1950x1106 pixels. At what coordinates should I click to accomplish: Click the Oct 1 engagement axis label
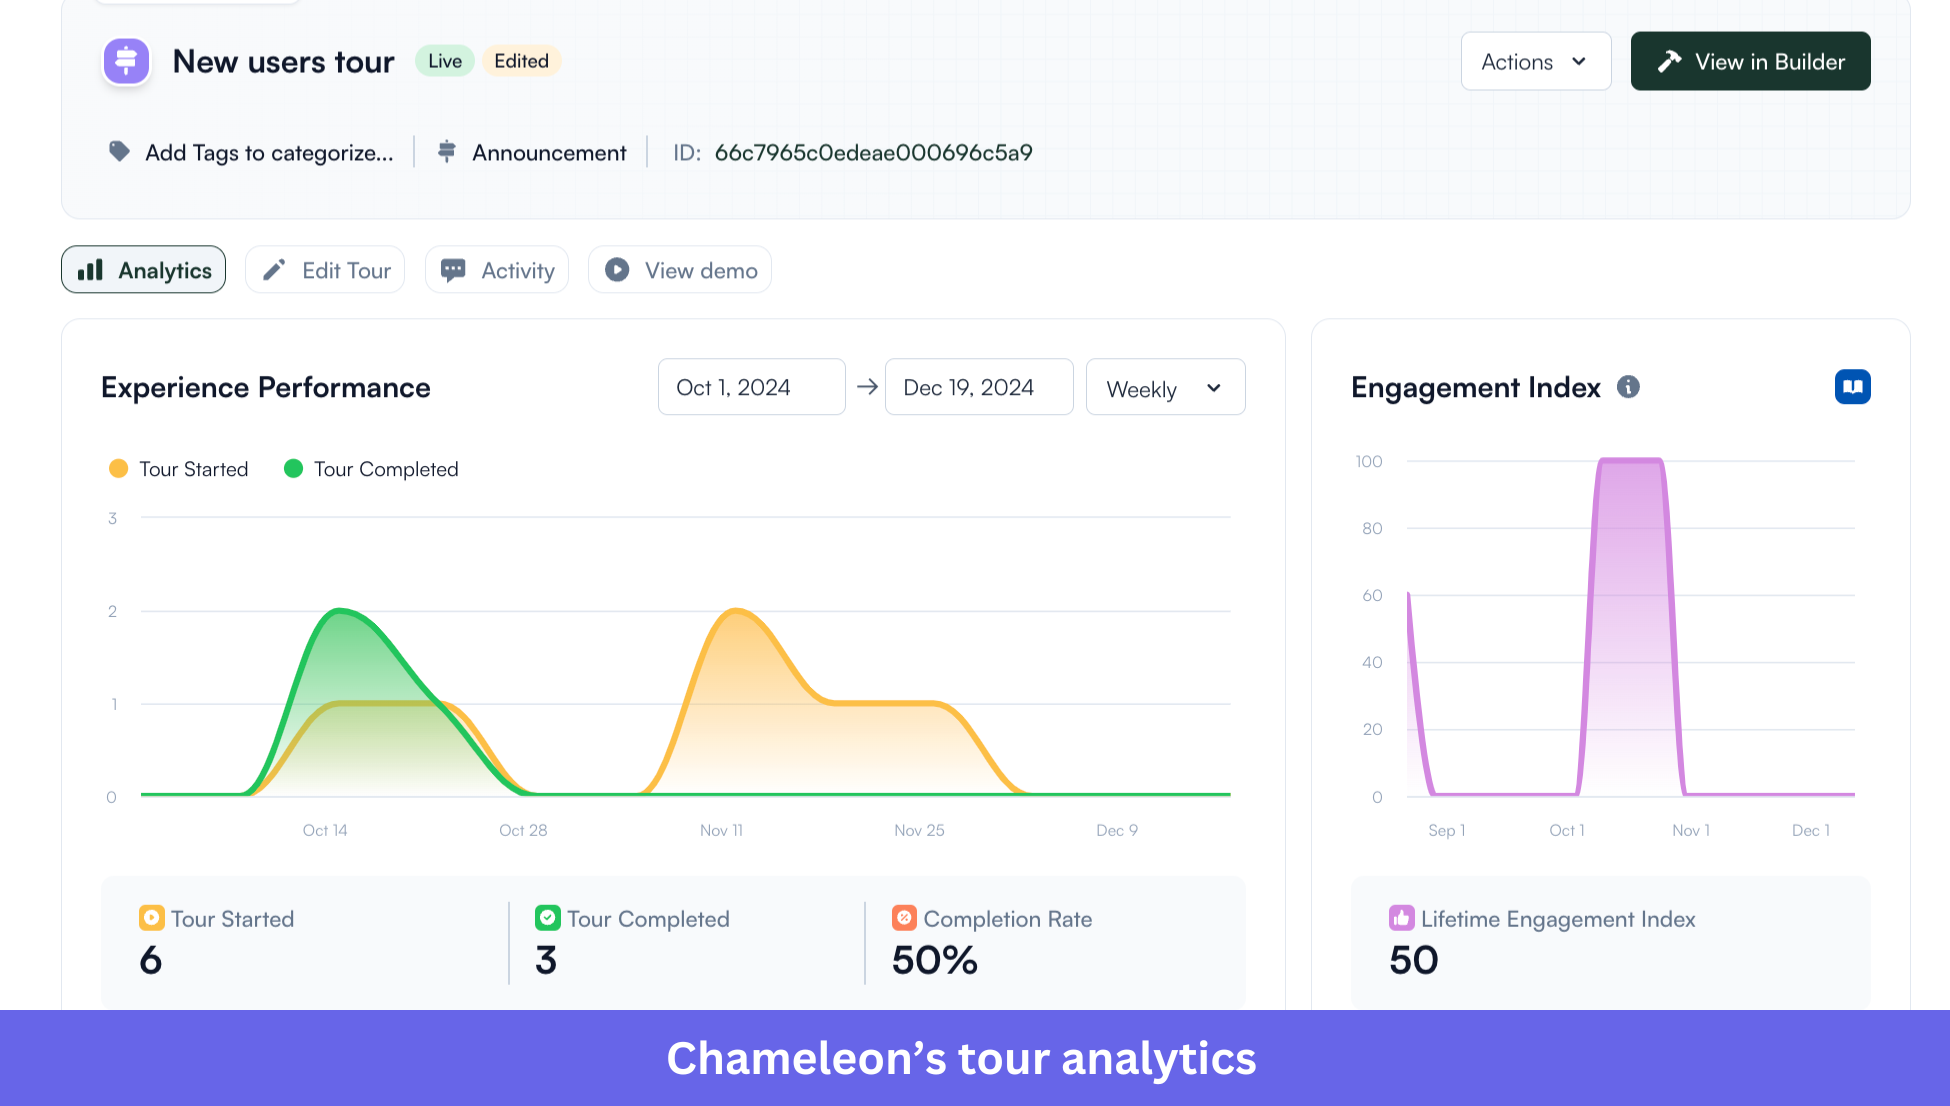1567,830
